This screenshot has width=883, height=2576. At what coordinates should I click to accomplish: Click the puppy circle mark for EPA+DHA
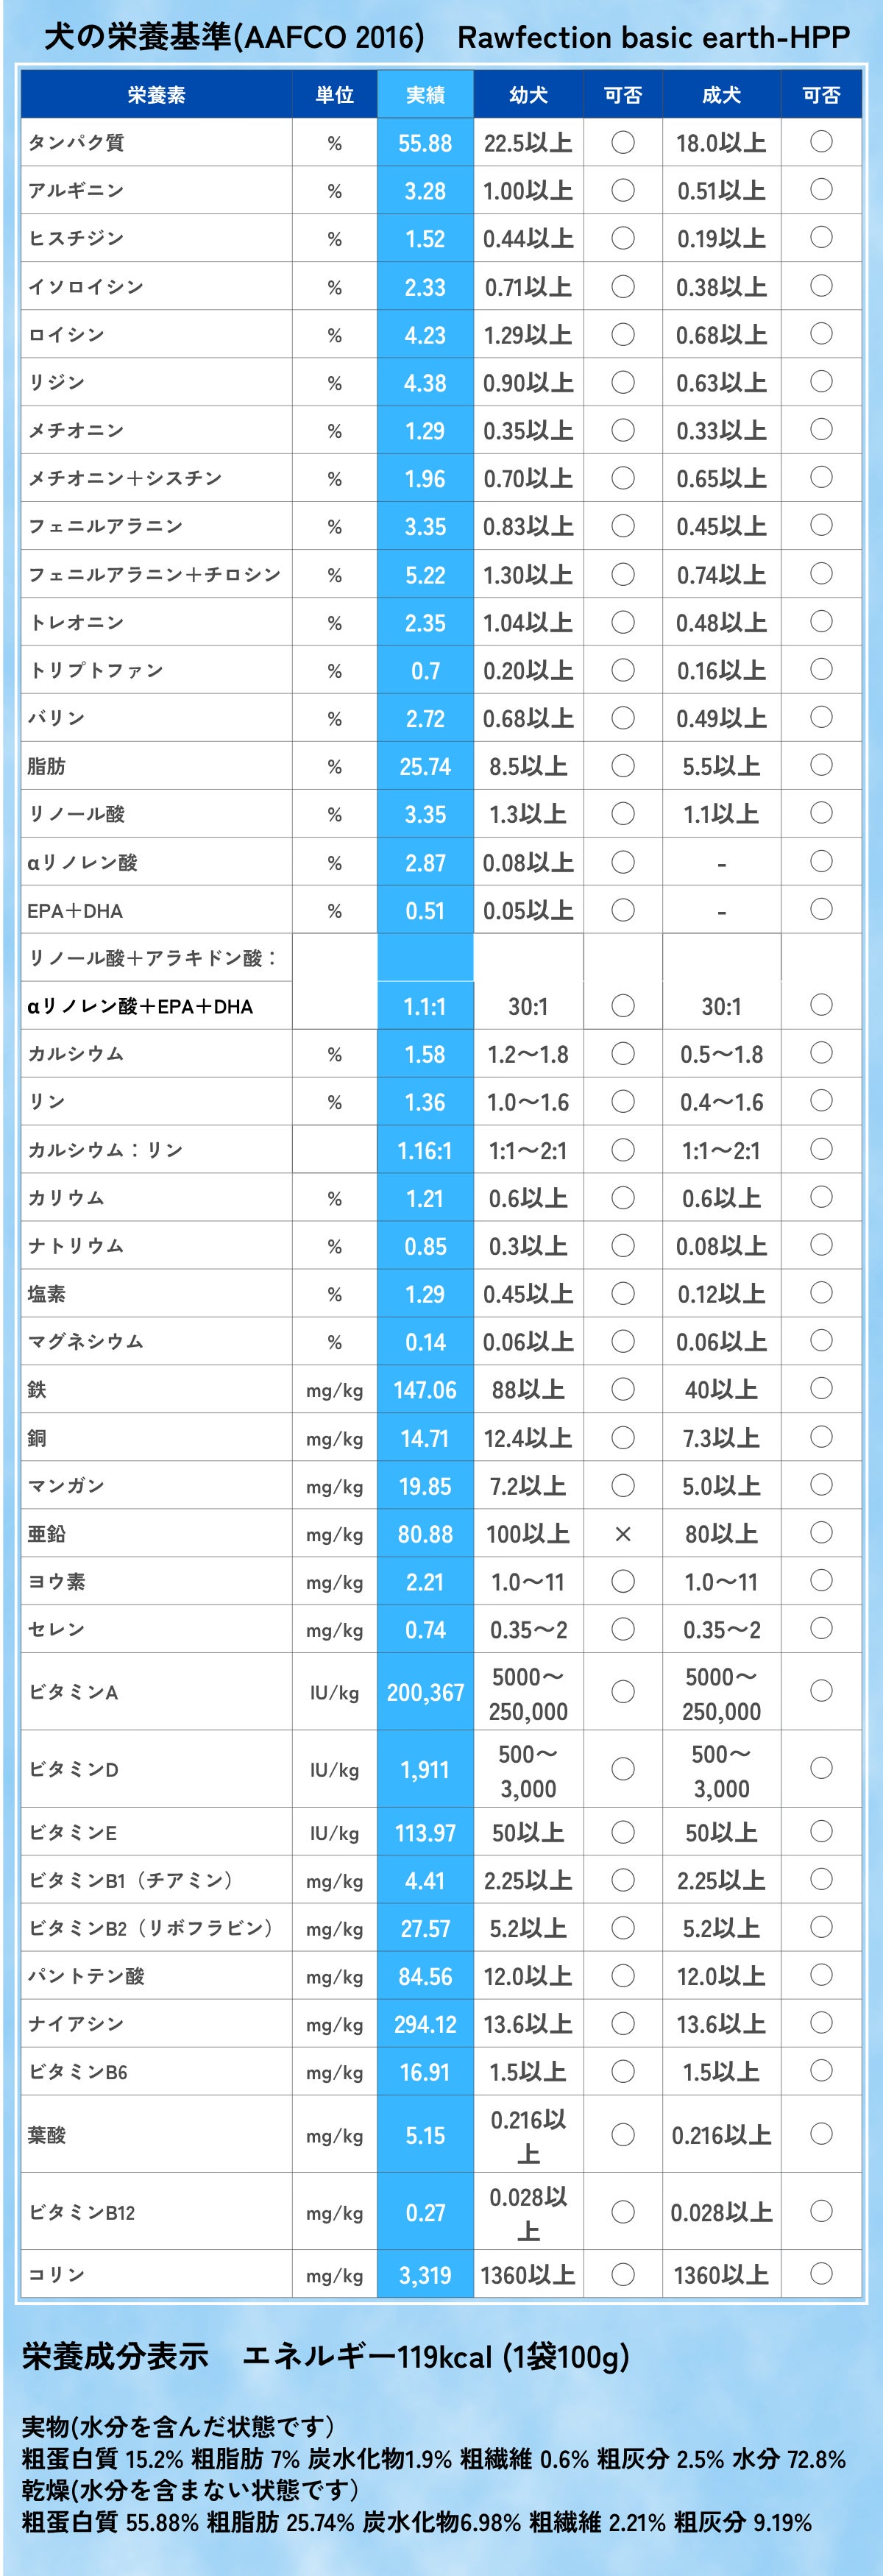(x=622, y=909)
